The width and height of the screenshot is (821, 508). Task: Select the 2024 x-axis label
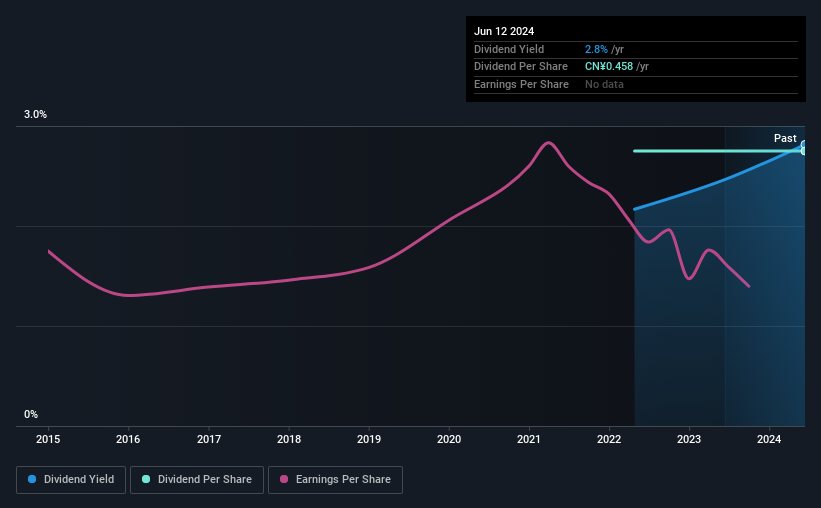(769, 439)
